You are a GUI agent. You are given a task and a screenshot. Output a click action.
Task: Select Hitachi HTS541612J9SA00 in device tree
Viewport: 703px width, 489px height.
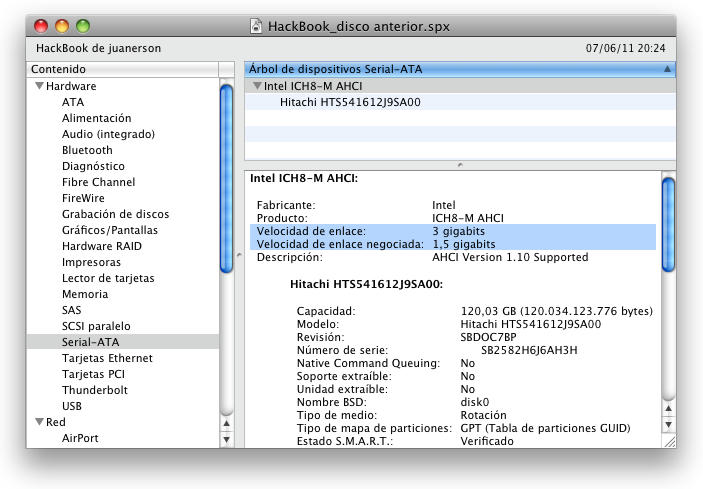point(350,102)
